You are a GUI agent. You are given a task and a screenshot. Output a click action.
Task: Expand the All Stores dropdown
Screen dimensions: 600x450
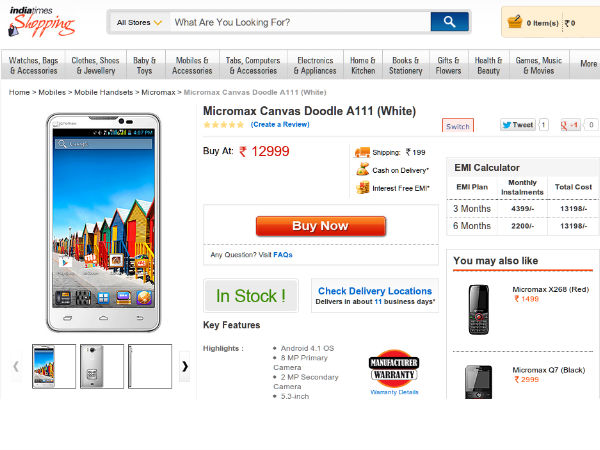[139, 21]
